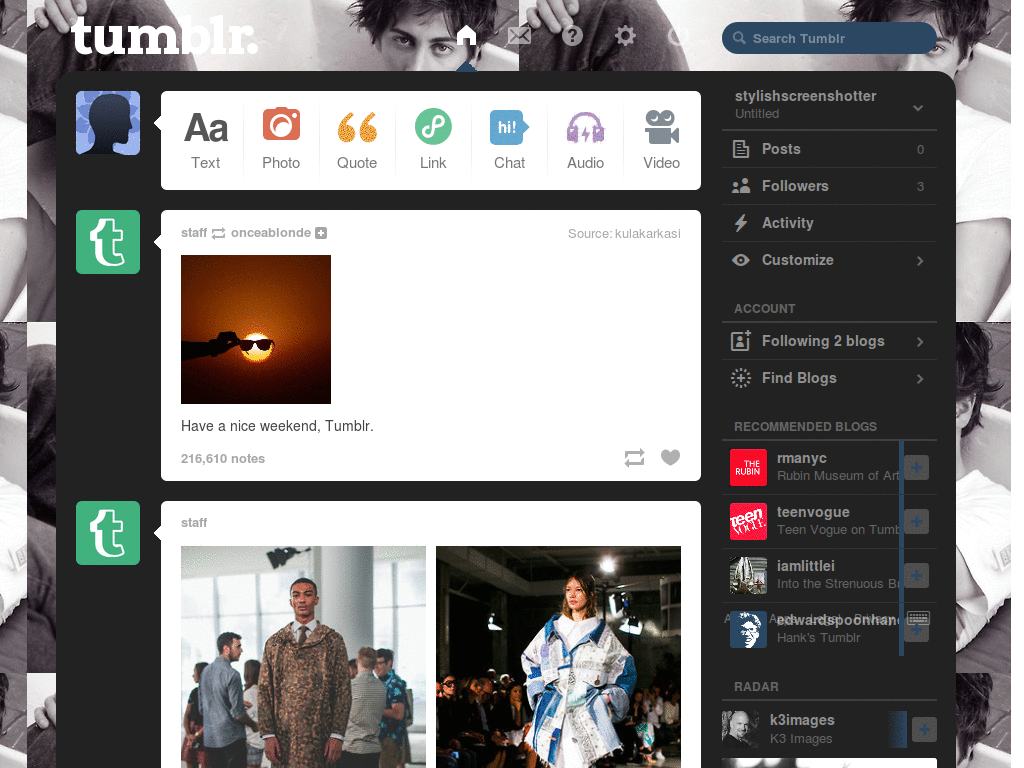Image resolution: width=1024 pixels, height=768 pixels.
Task: Follow onceablonde with the plus icon
Action: click(321, 233)
